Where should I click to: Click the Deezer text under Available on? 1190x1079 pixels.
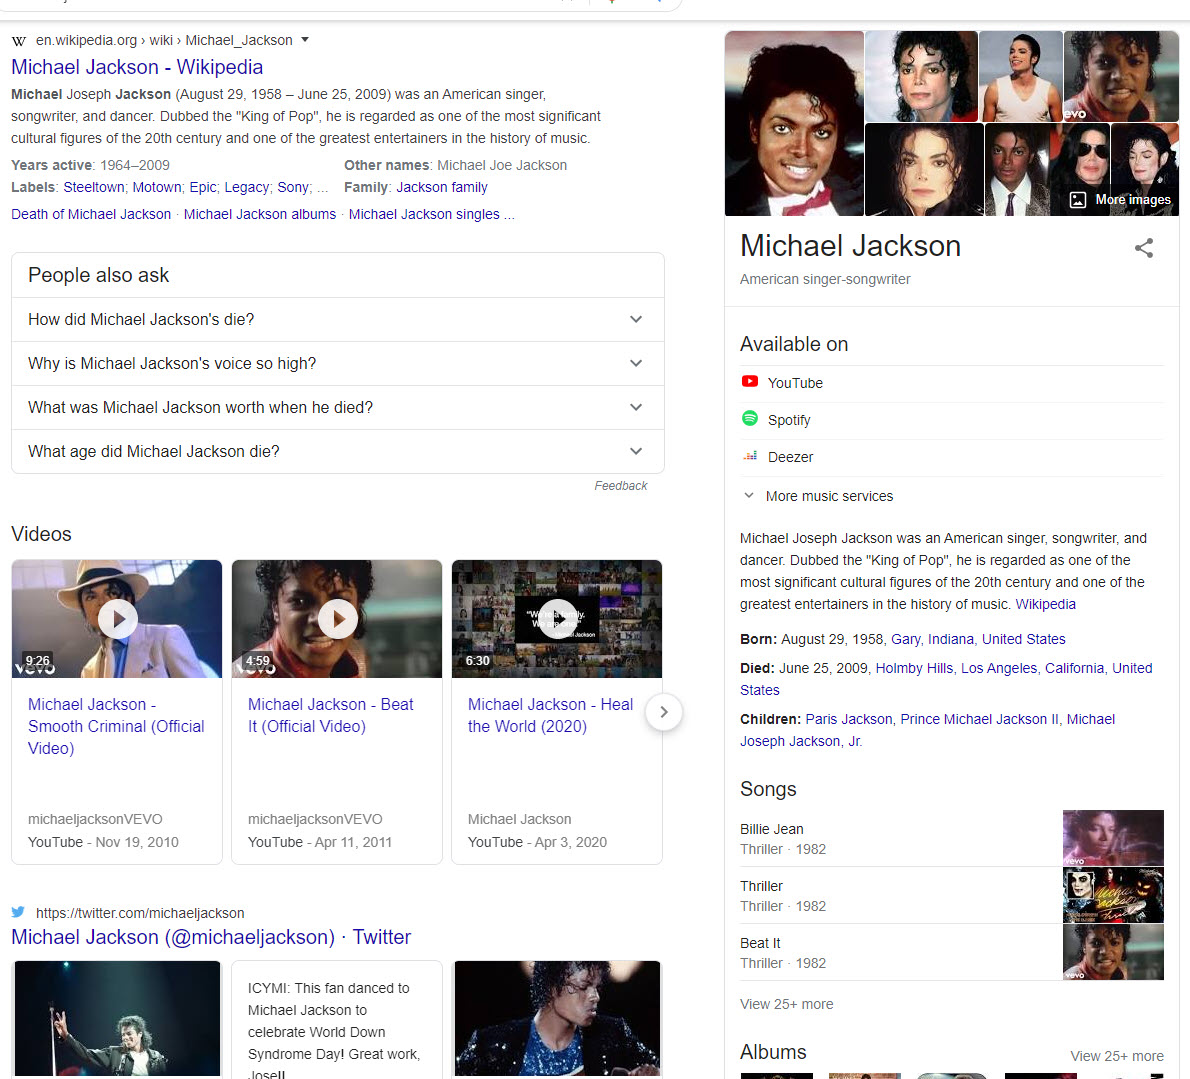coord(790,457)
